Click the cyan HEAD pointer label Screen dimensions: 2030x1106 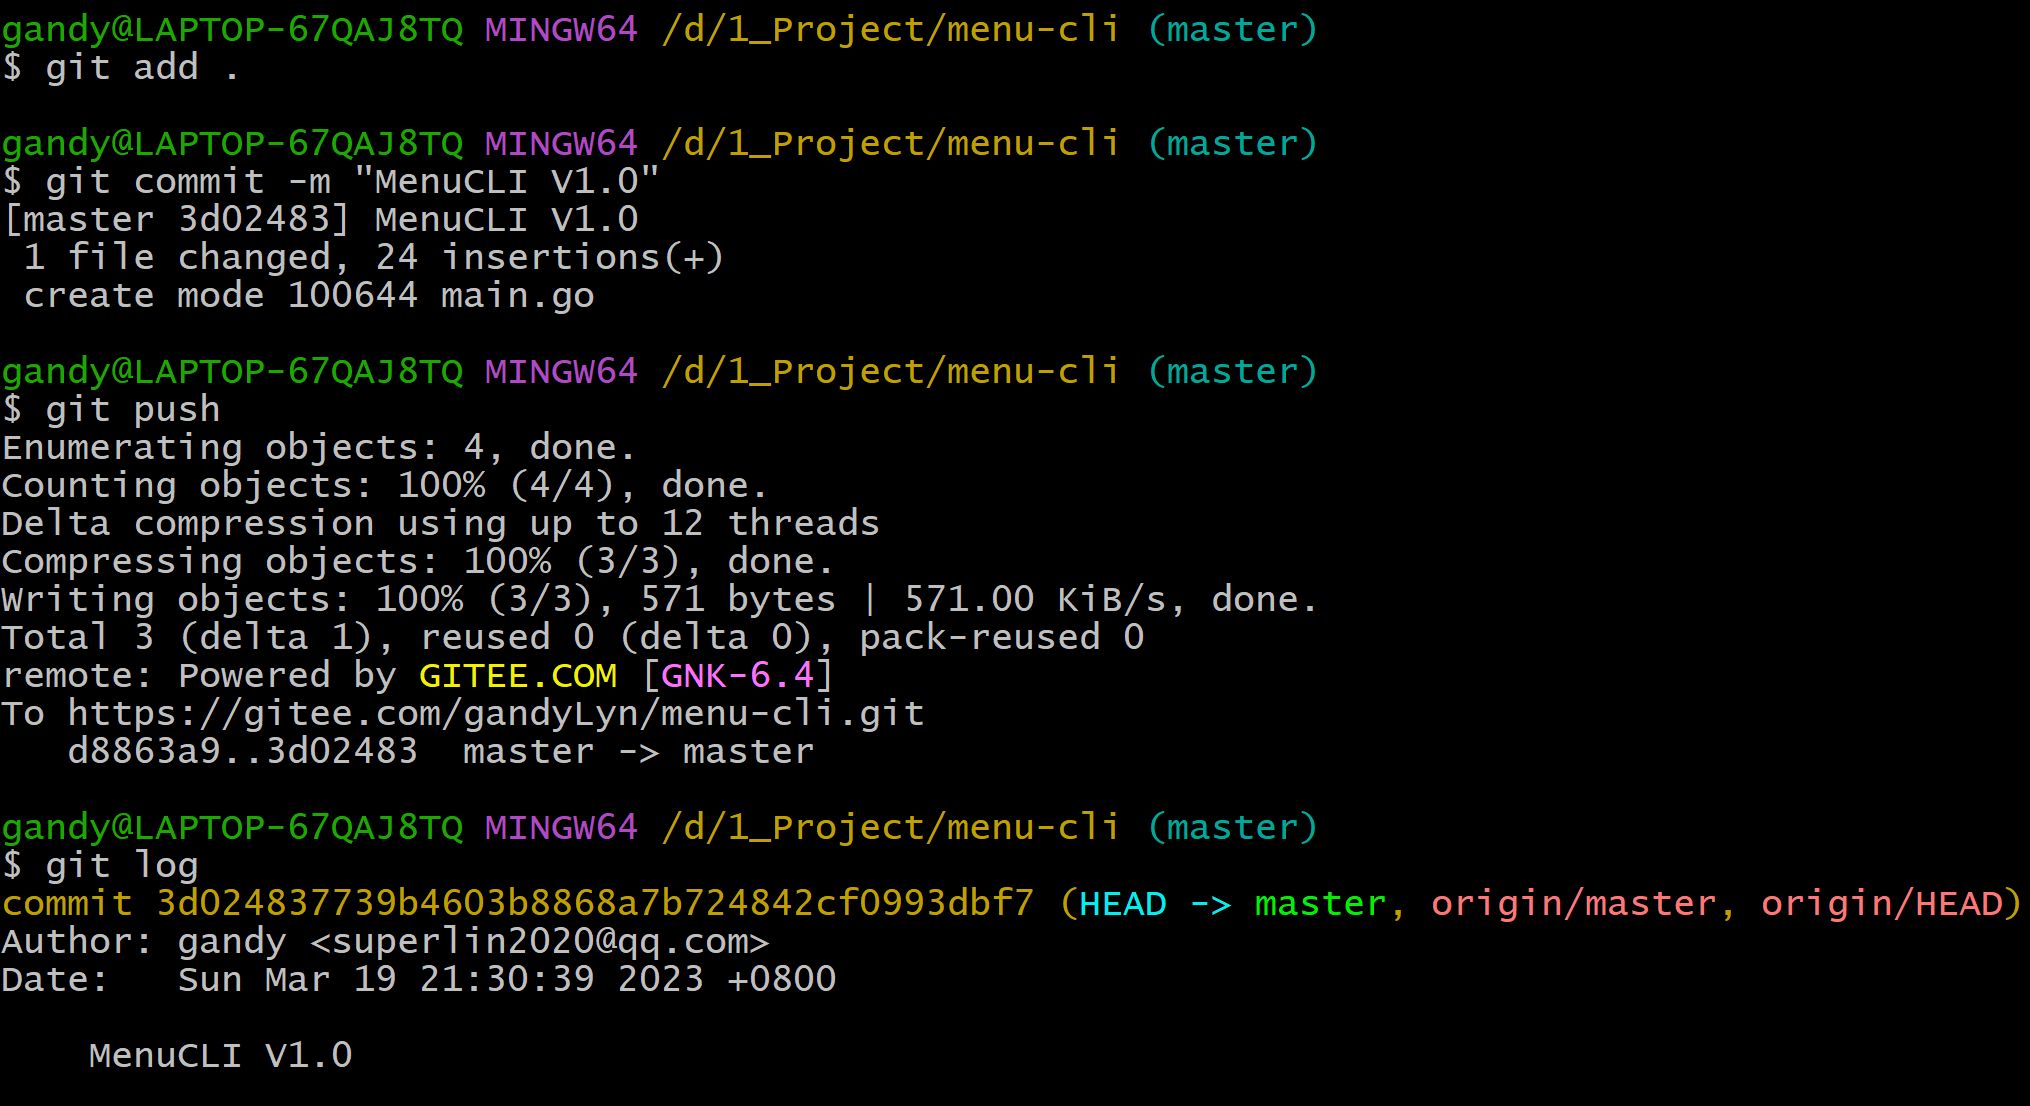click(x=1122, y=904)
